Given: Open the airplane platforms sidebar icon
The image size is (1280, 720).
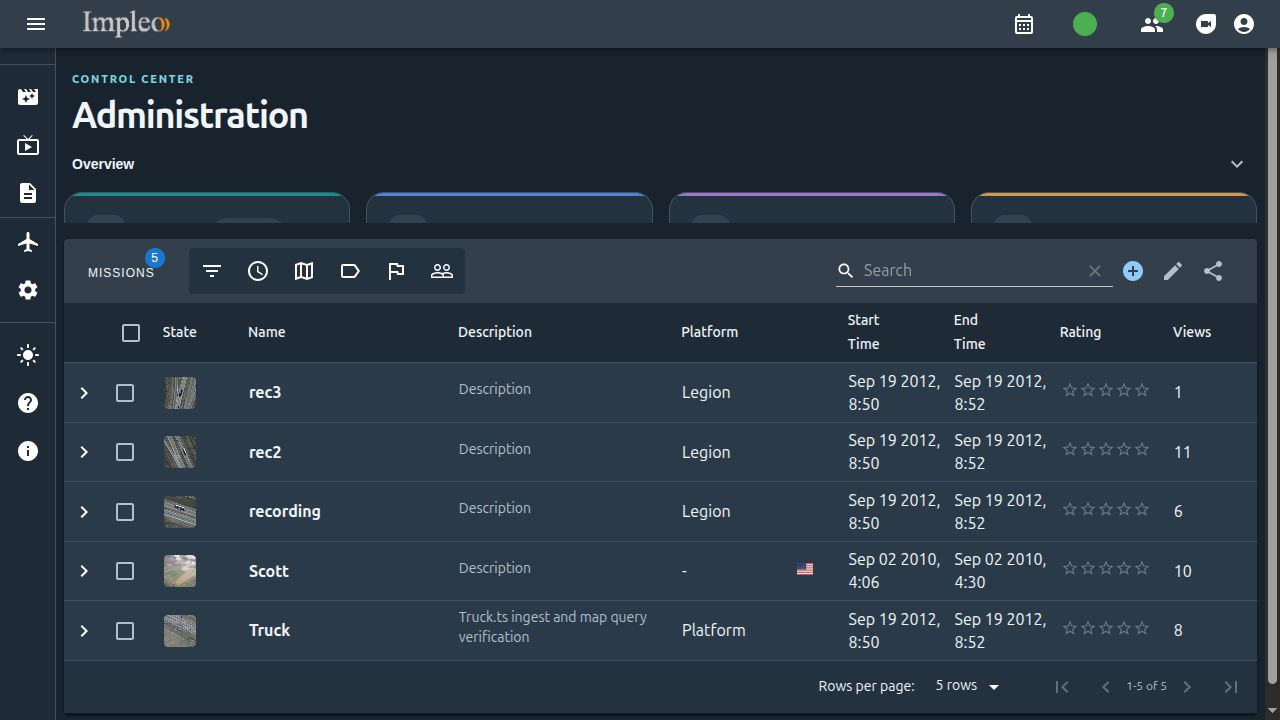Looking at the screenshot, I should 28,242.
